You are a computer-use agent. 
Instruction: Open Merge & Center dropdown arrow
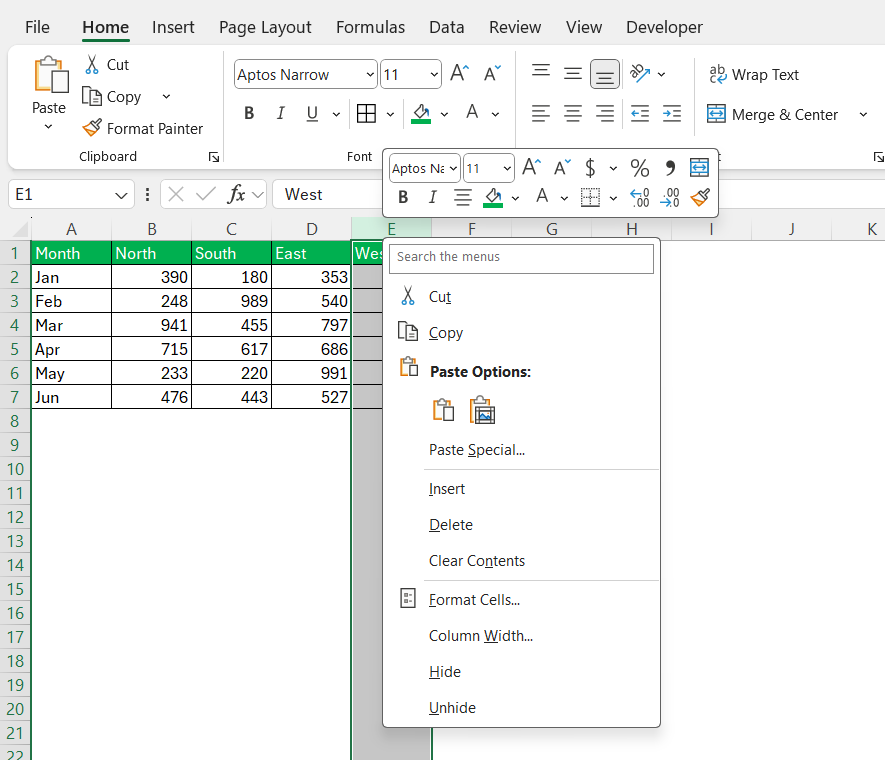[x=863, y=115]
